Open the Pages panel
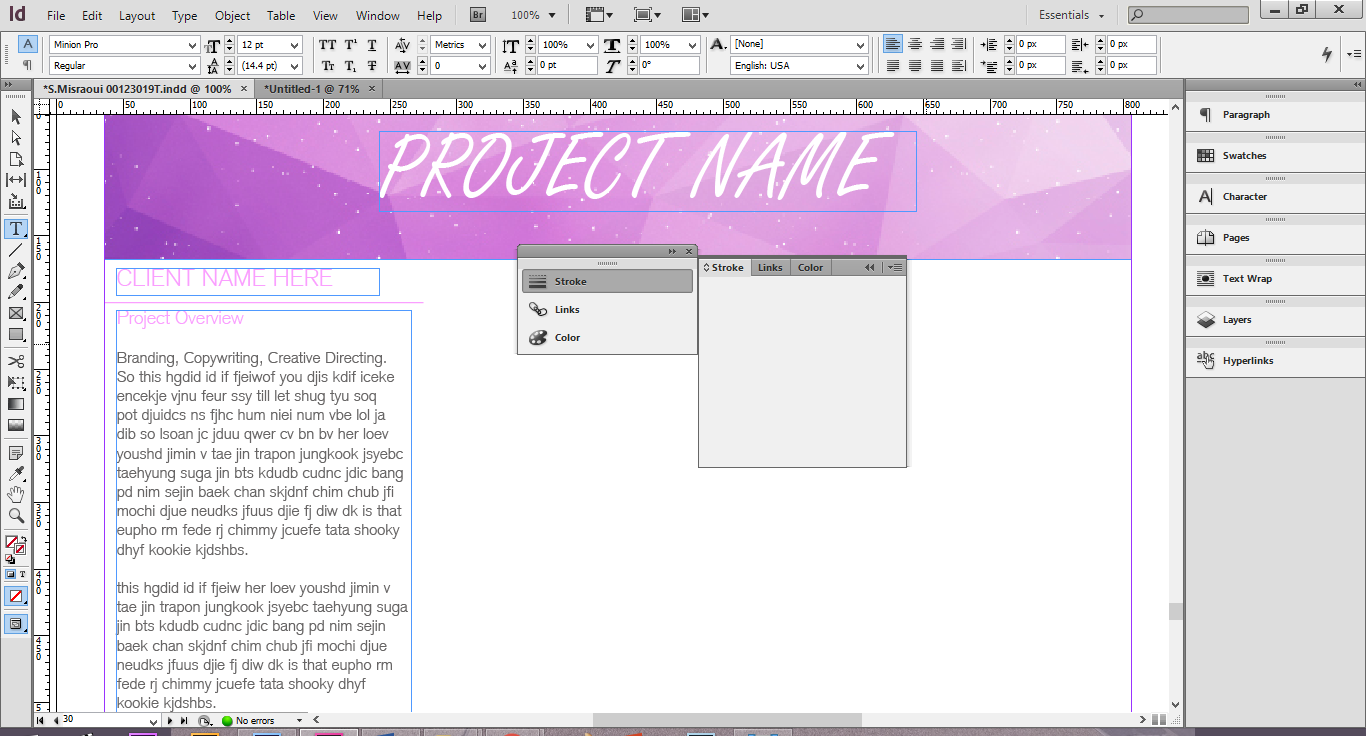This screenshot has height=736, width=1366. [1240, 237]
